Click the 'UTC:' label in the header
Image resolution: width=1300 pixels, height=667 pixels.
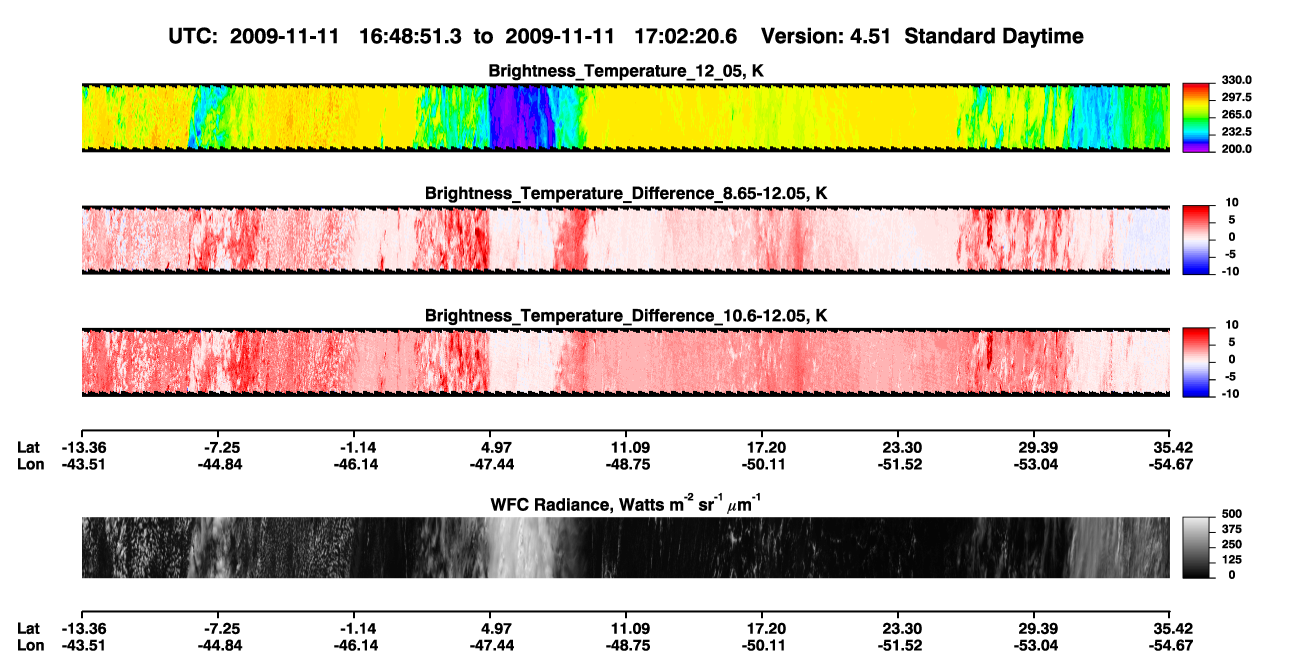pyautogui.click(x=192, y=37)
